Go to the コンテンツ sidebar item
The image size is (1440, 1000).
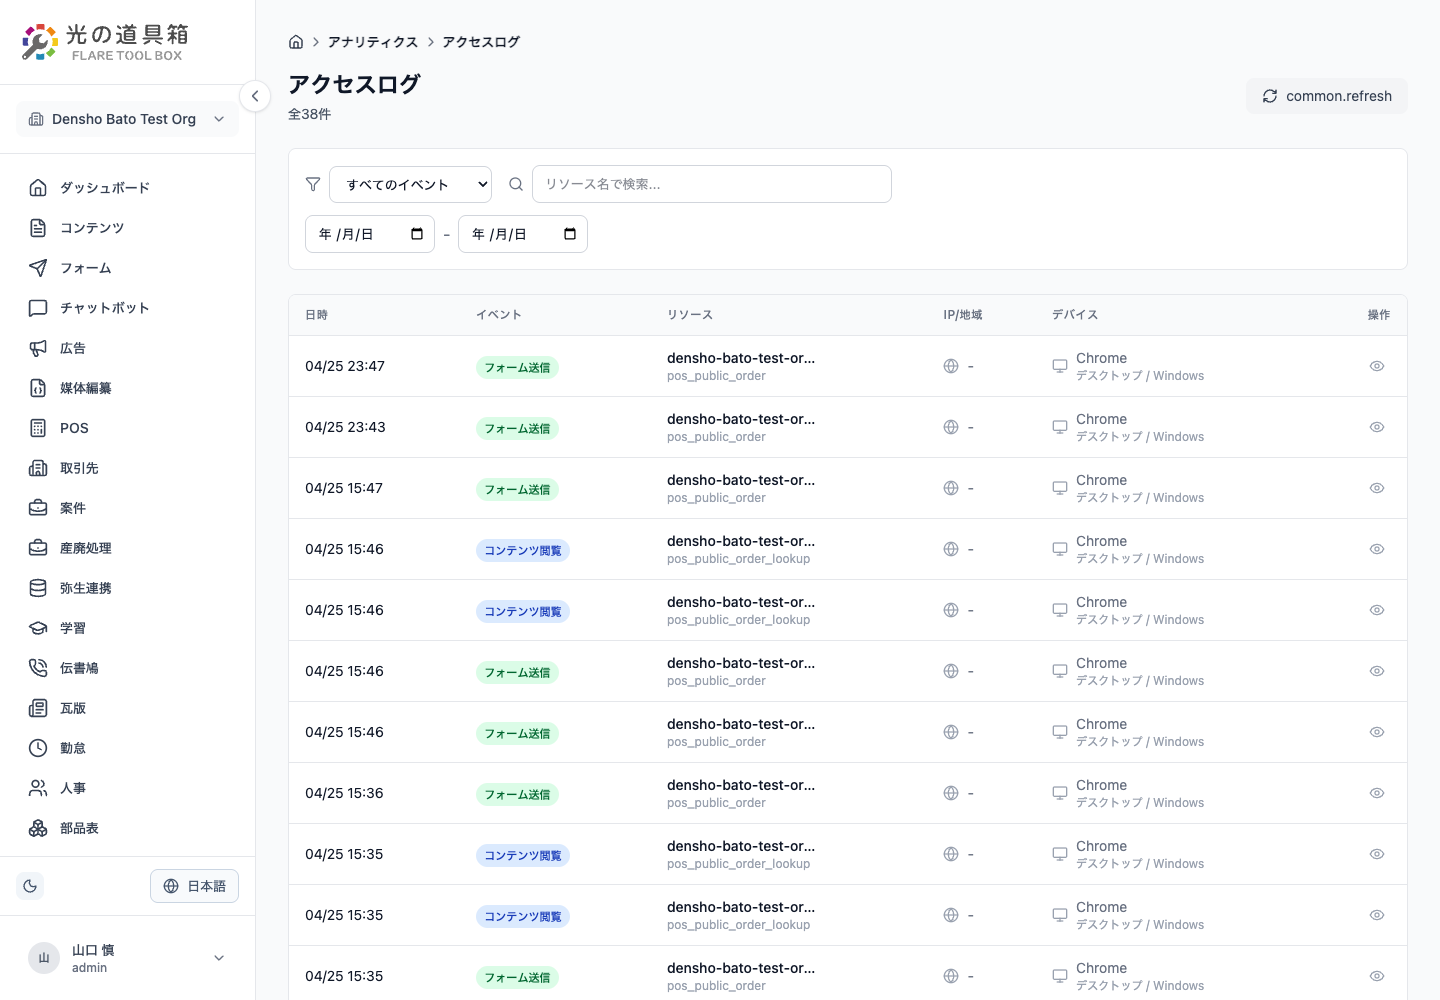pyautogui.click(x=127, y=228)
